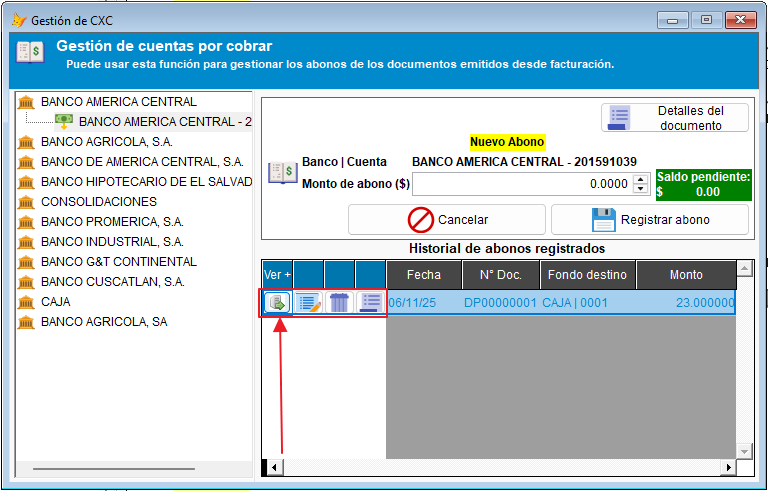The image size is (768, 491).
Task: Open Detalles del documento
Action: coord(674,118)
